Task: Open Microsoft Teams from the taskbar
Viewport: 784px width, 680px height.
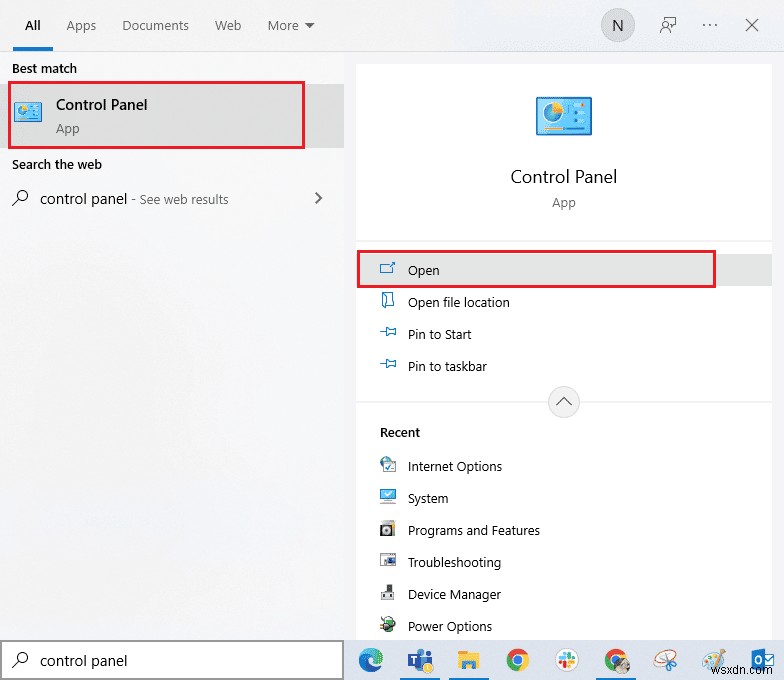Action: coord(420,660)
